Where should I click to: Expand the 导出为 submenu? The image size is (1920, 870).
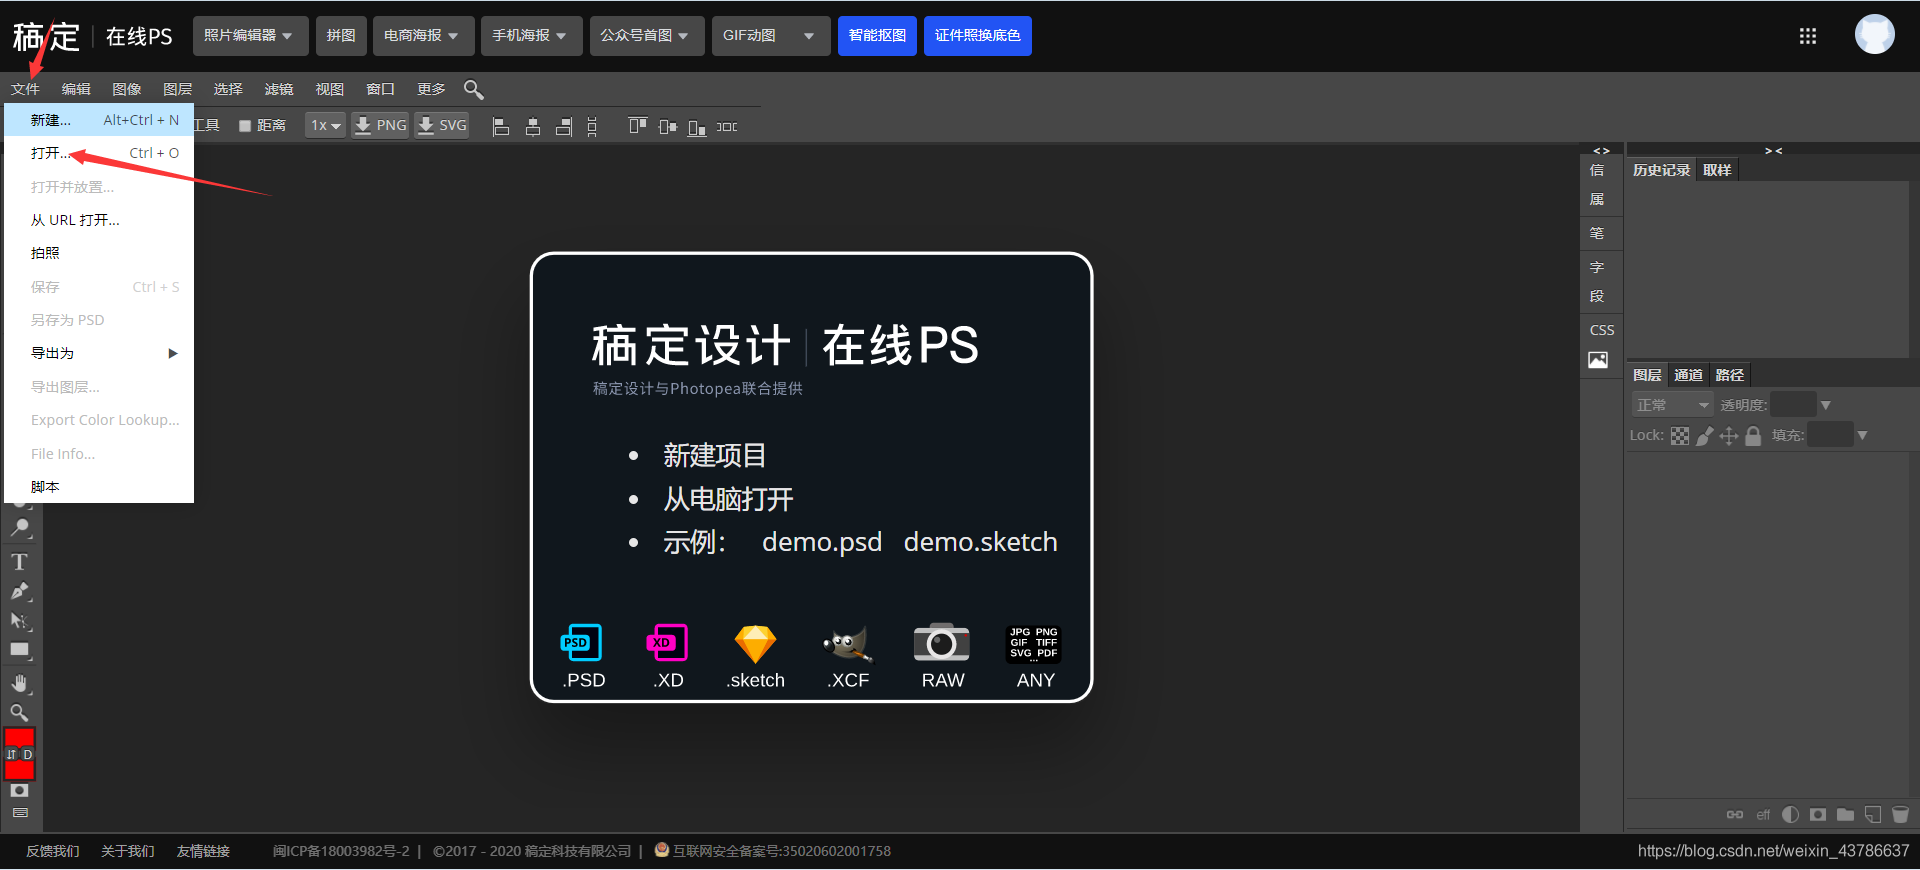(x=99, y=353)
